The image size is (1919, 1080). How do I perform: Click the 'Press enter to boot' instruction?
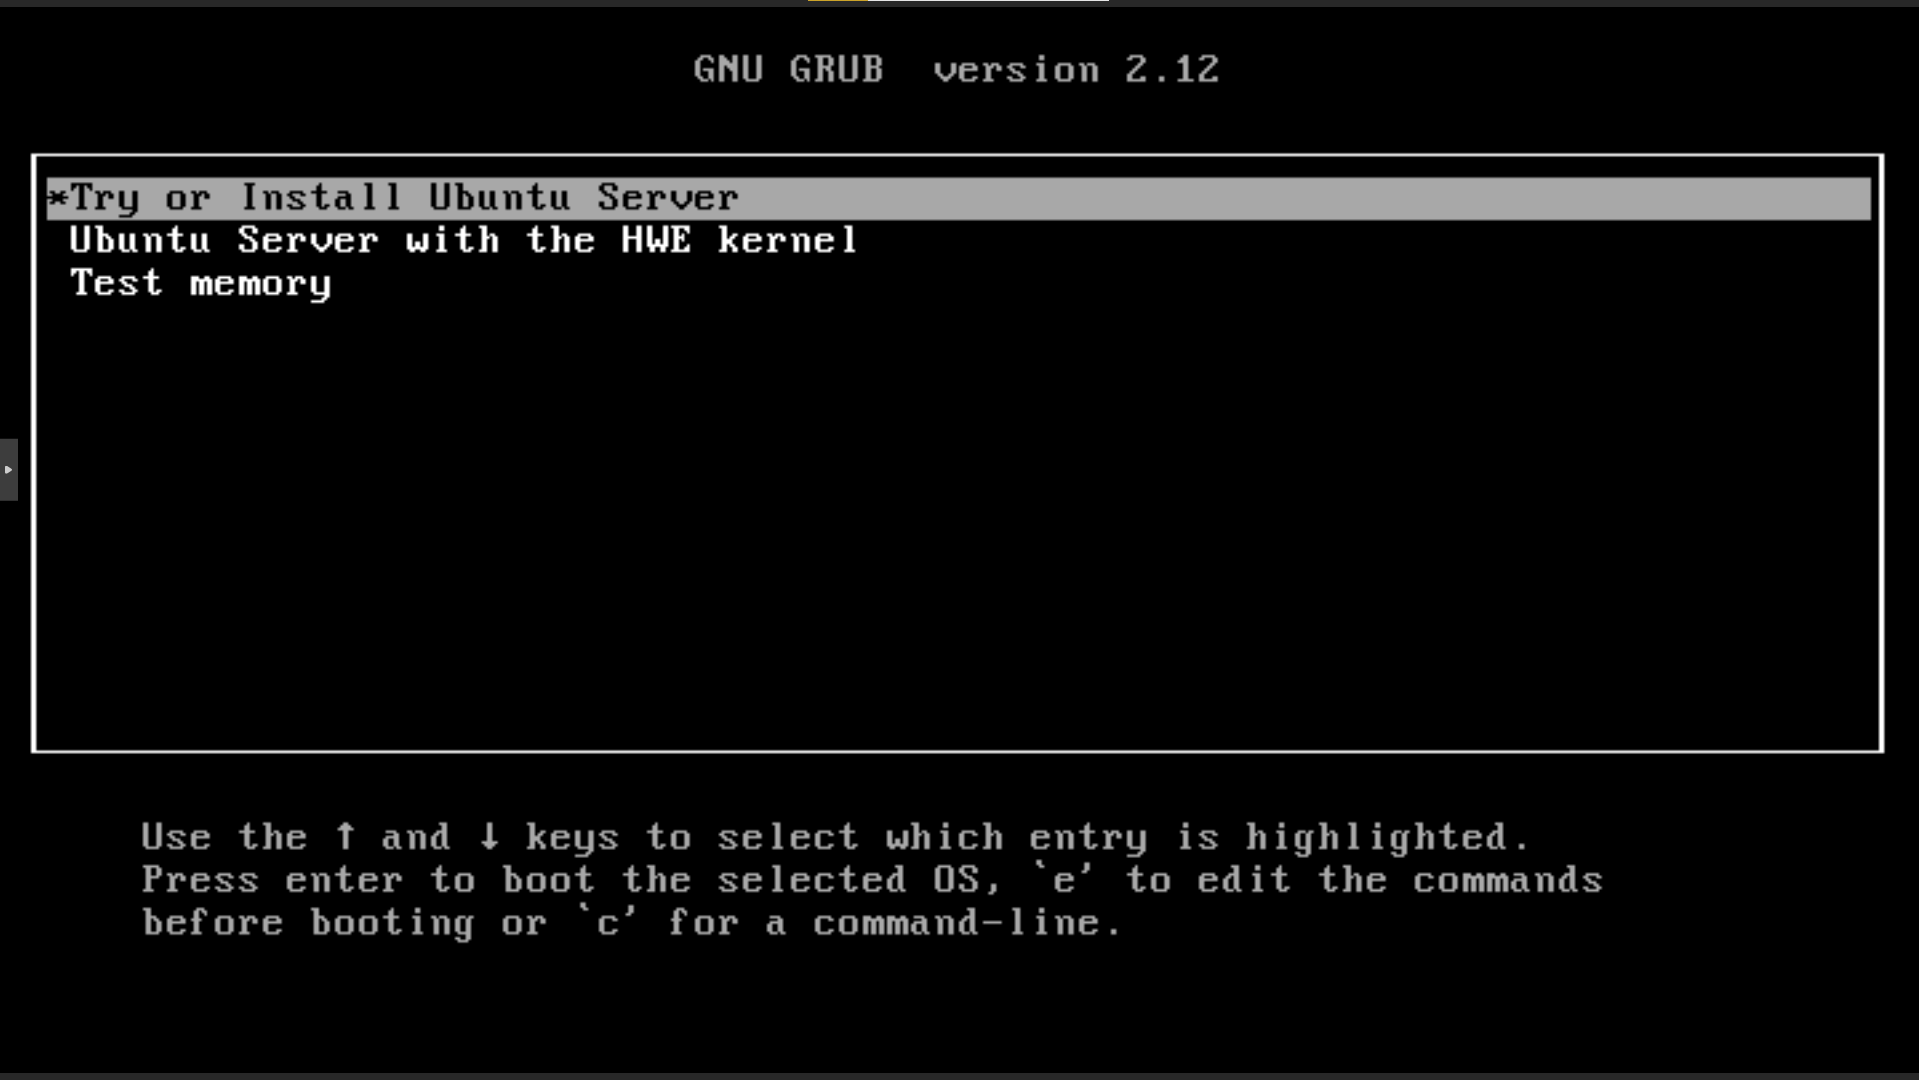tap(368, 879)
